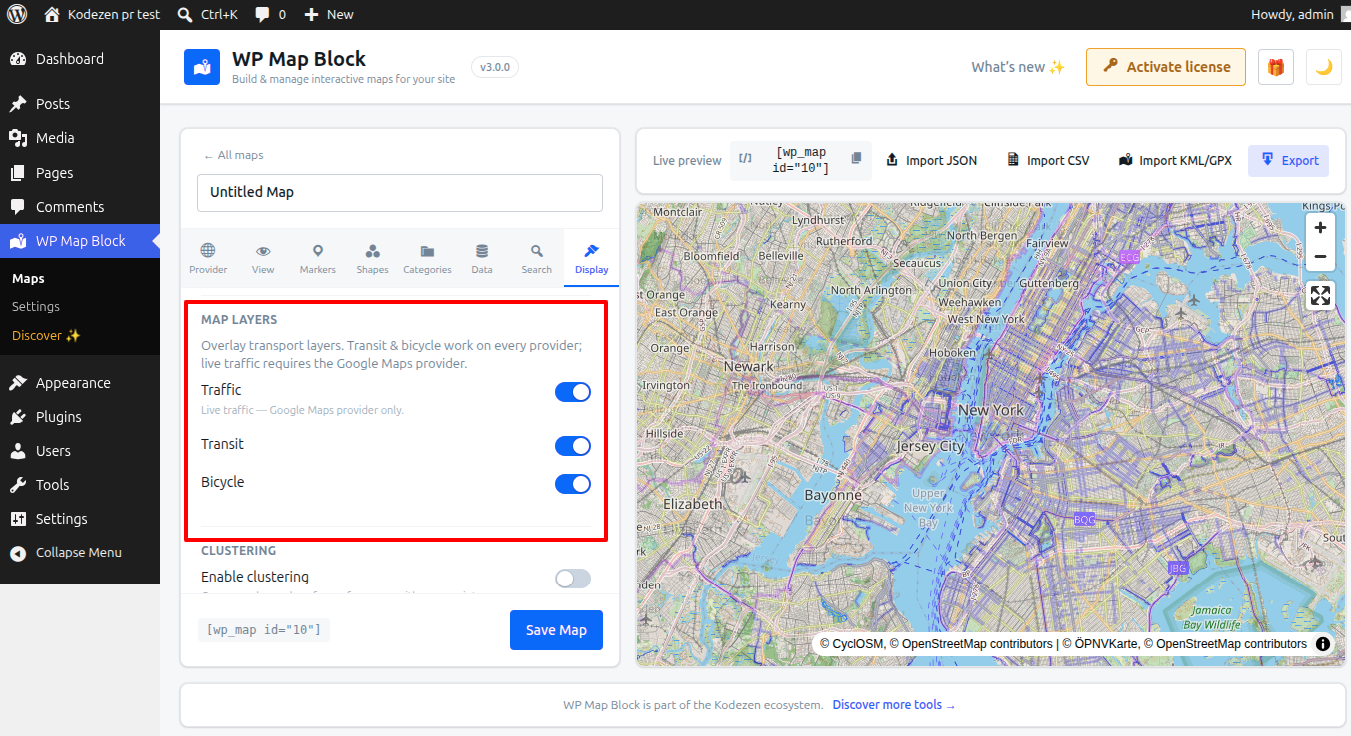1351x736 pixels.
Task: Open main Settings sidebar item
Action: click(80, 519)
